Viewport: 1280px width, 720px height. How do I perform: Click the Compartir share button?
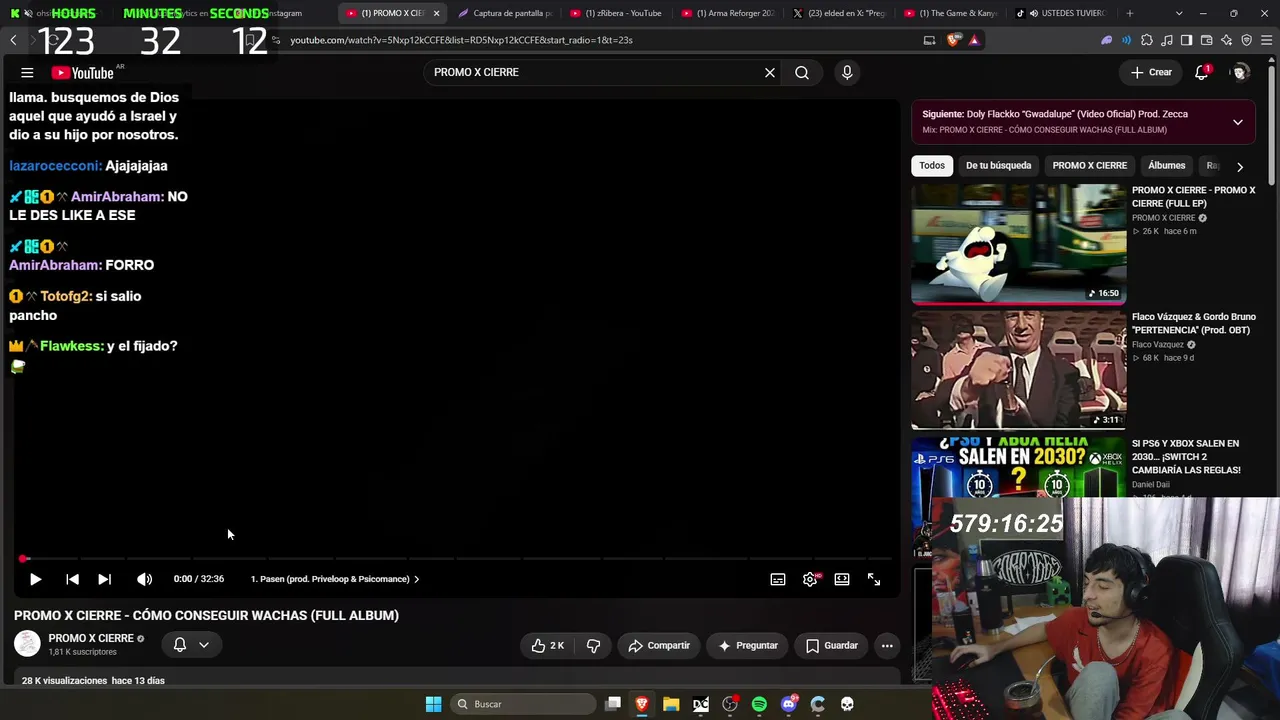tap(659, 646)
